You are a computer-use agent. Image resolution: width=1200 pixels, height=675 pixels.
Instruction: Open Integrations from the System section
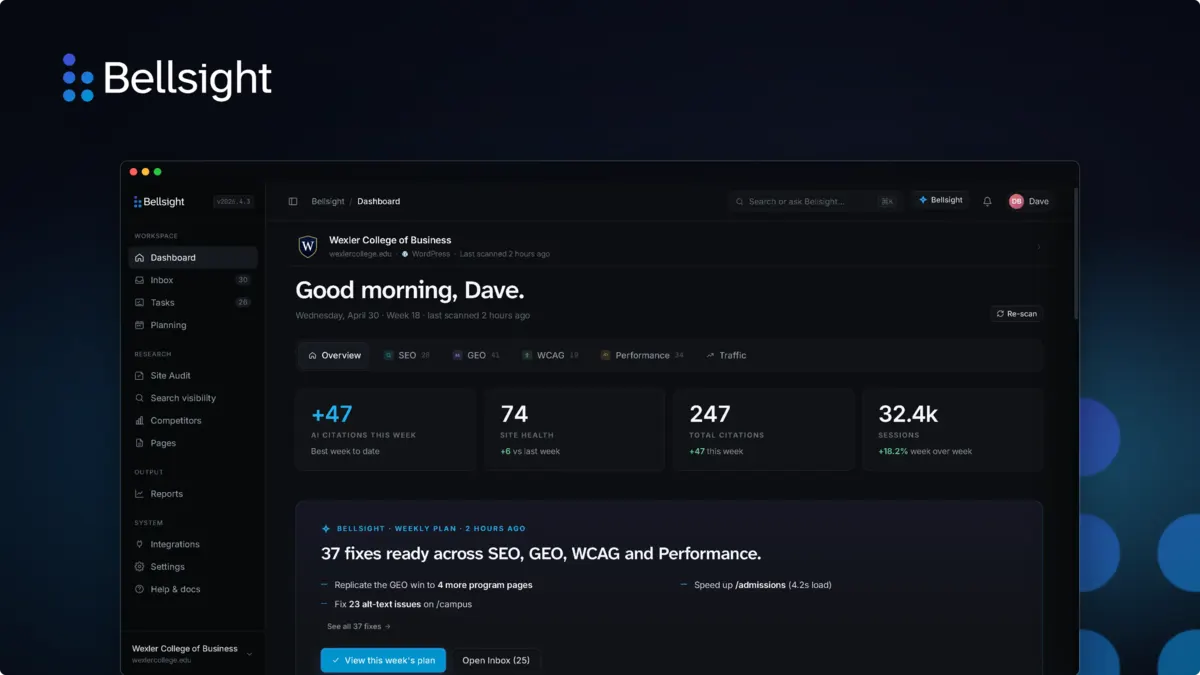[x=192, y=544]
